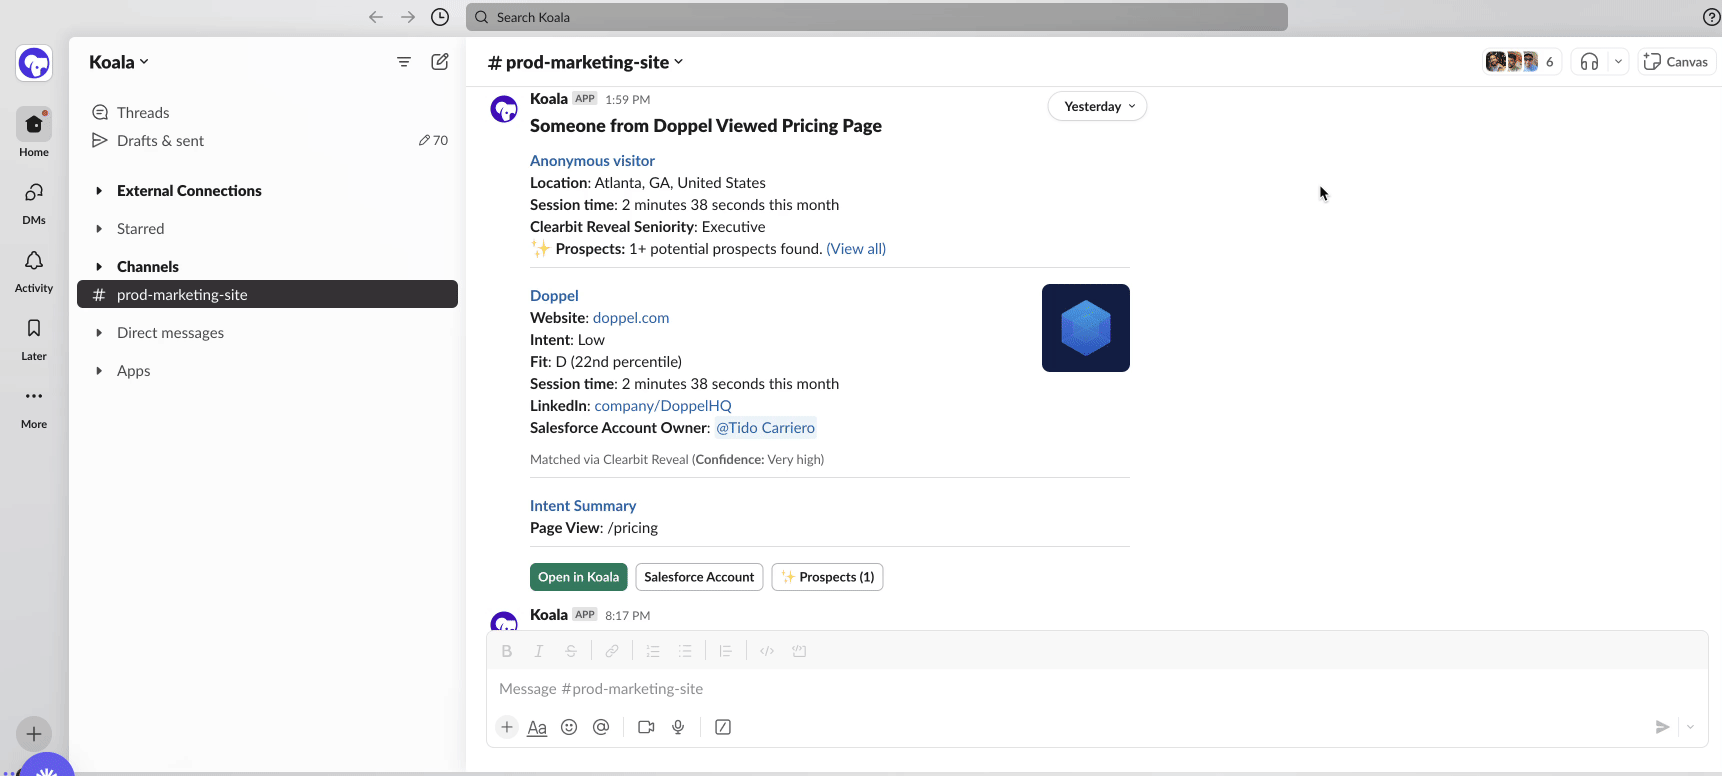
Task: Expand the Apps section
Action: (99, 371)
